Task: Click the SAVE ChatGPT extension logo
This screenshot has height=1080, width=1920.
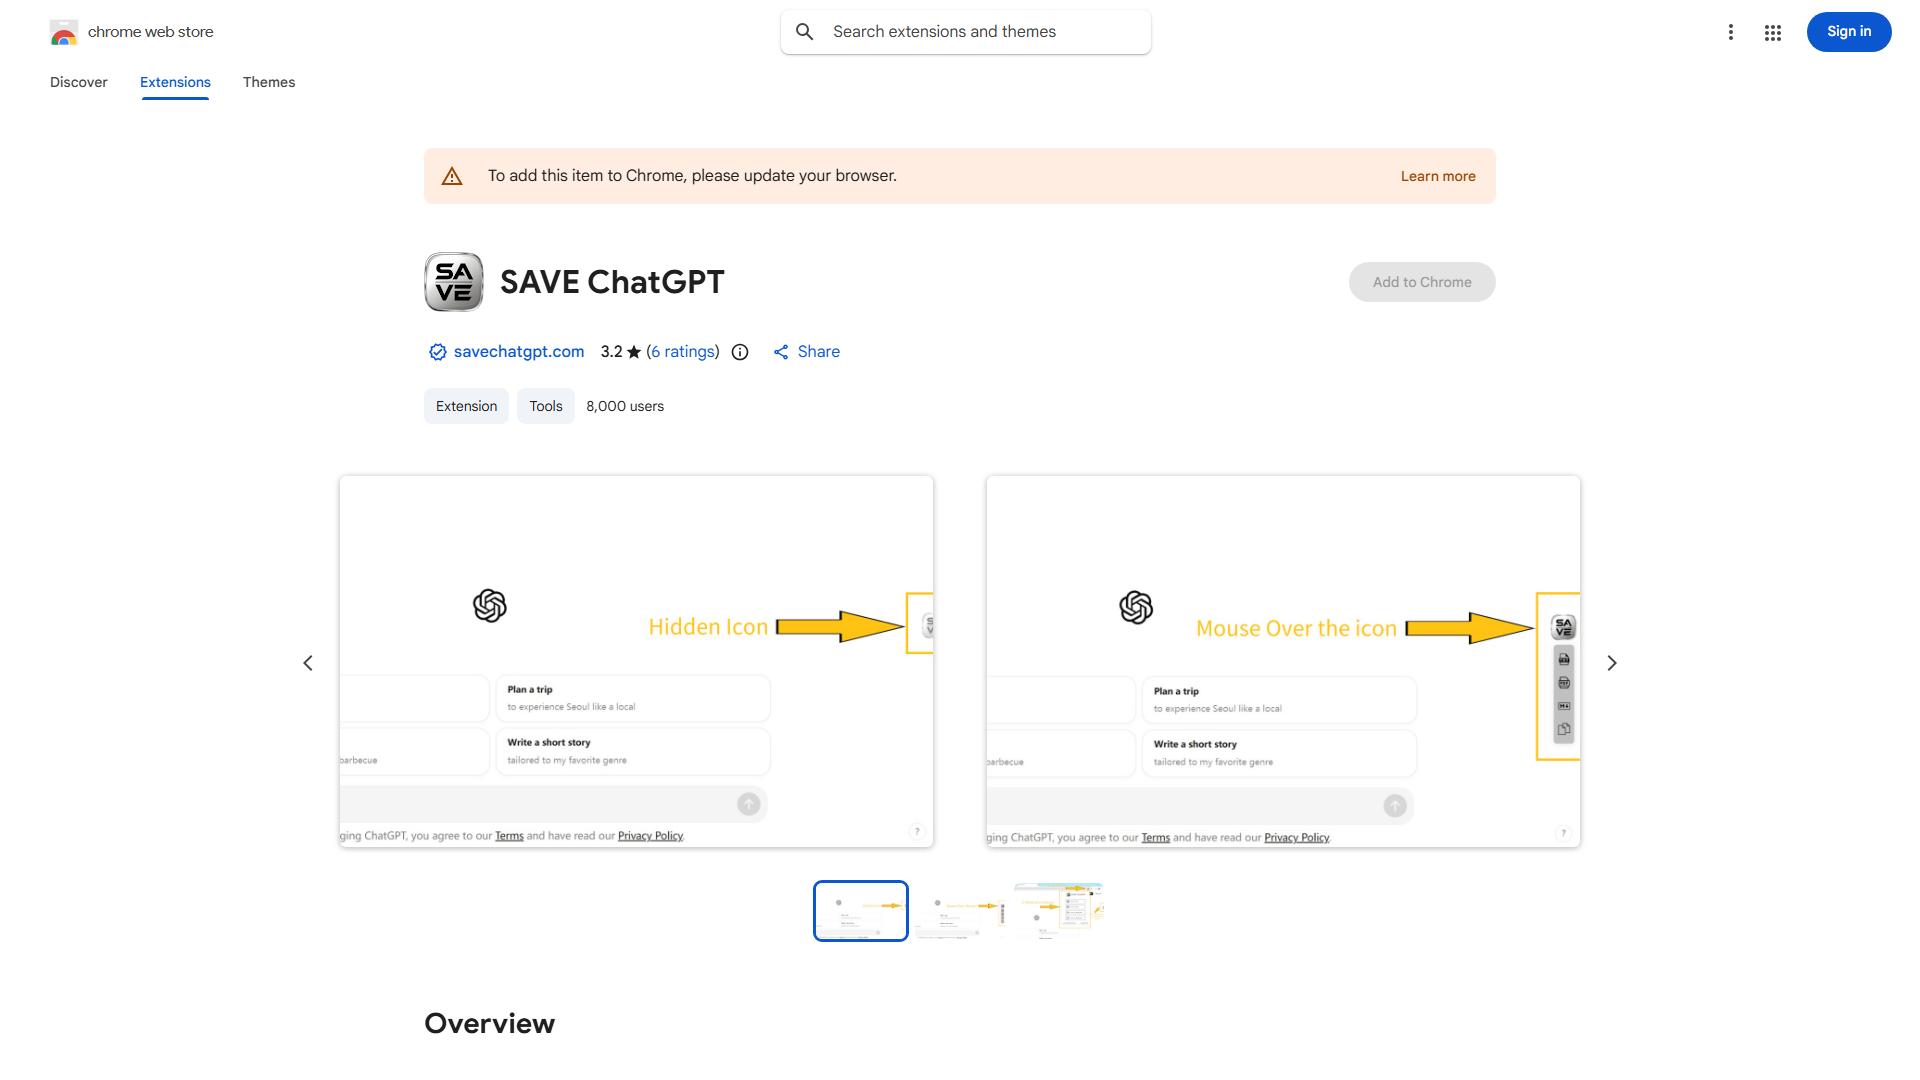Action: (454, 282)
